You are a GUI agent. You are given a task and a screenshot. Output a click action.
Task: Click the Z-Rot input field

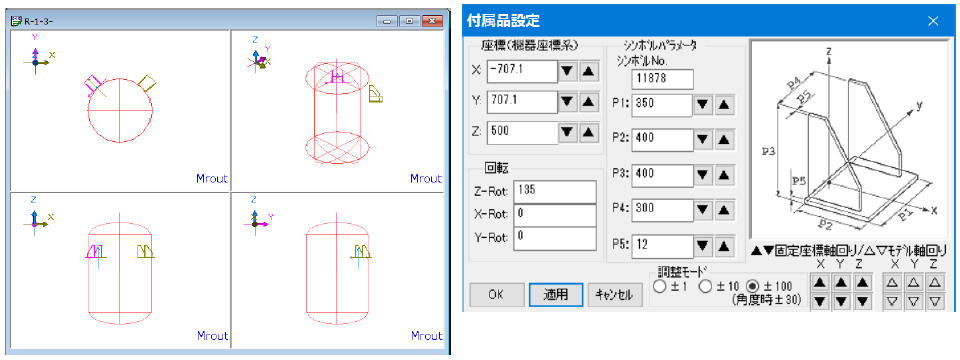555,192
